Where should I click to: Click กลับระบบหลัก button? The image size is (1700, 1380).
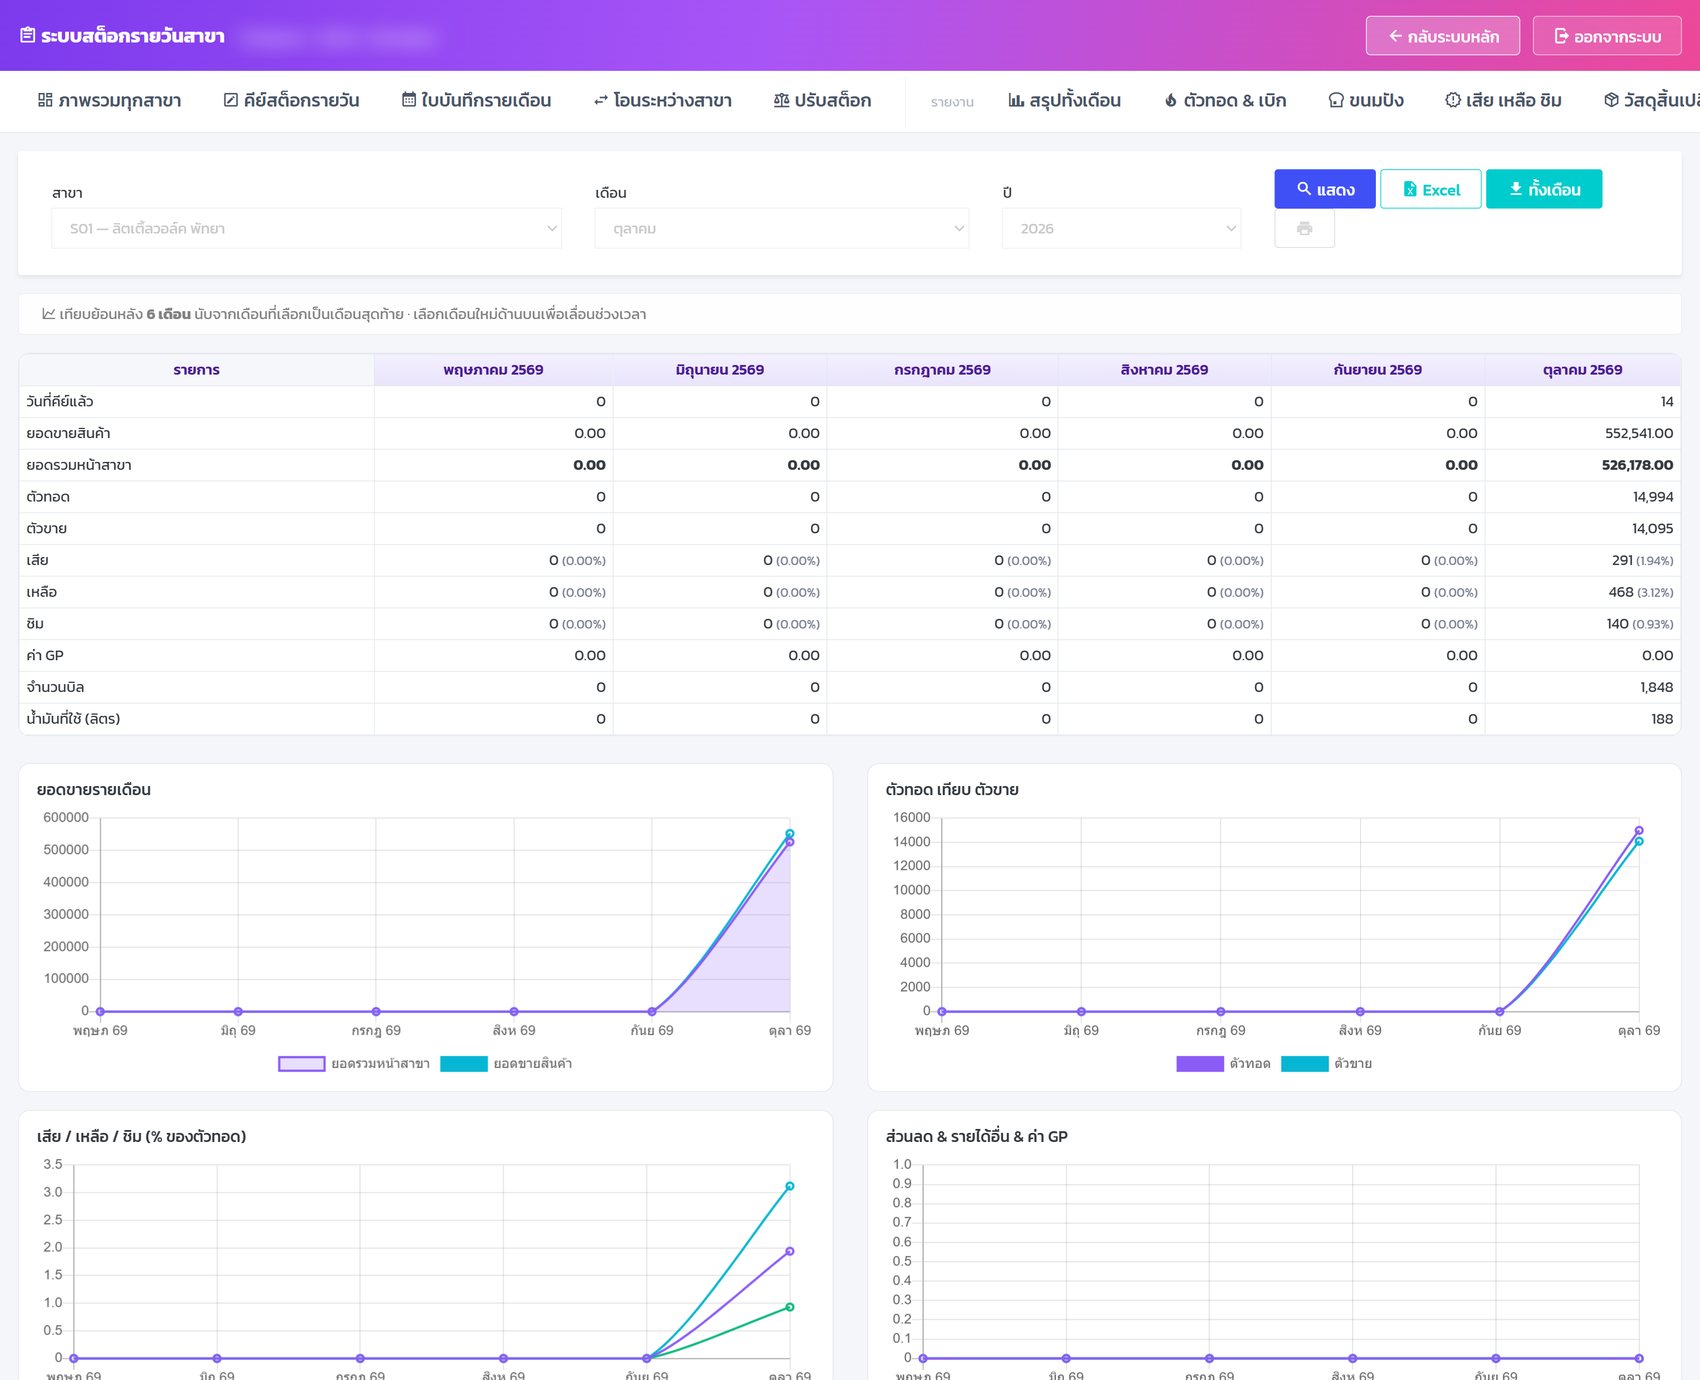1443,36
